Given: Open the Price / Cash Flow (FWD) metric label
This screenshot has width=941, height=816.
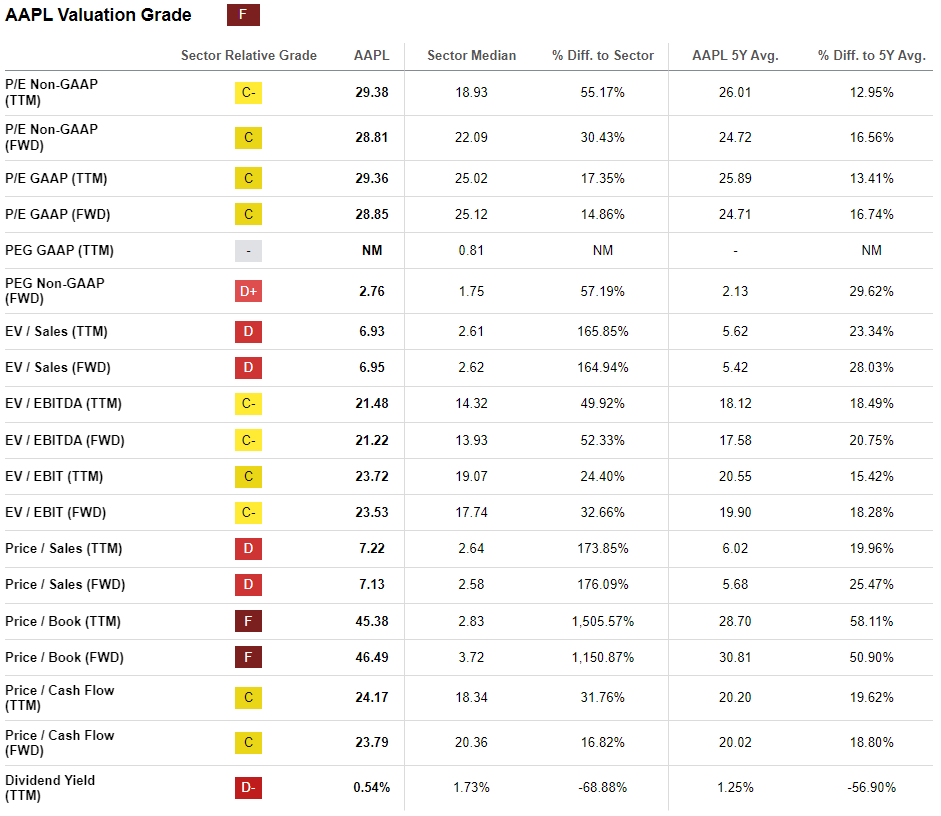Looking at the screenshot, I should (x=60, y=743).
